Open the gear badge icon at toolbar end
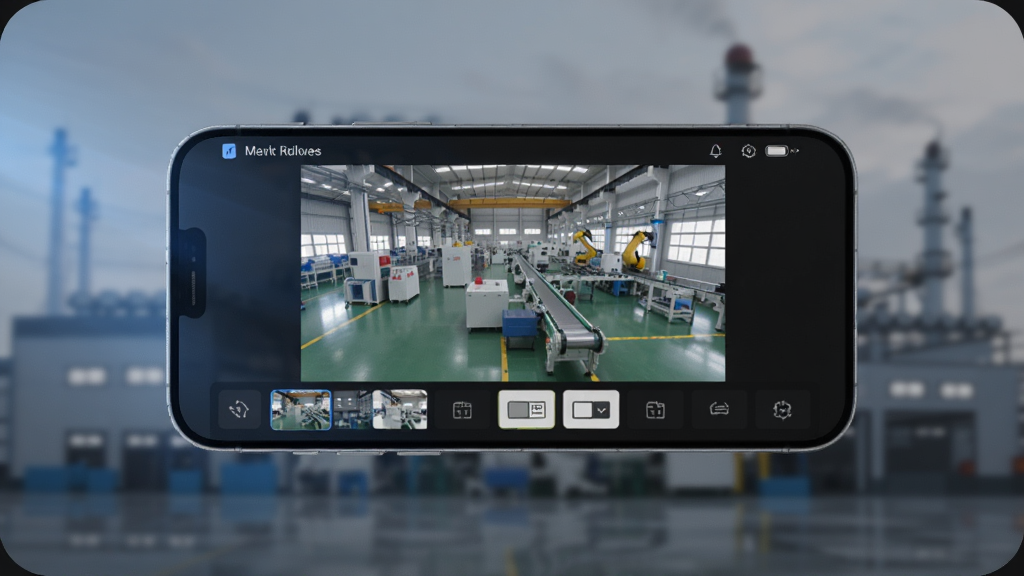1024x576 pixels. pos(782,409)
